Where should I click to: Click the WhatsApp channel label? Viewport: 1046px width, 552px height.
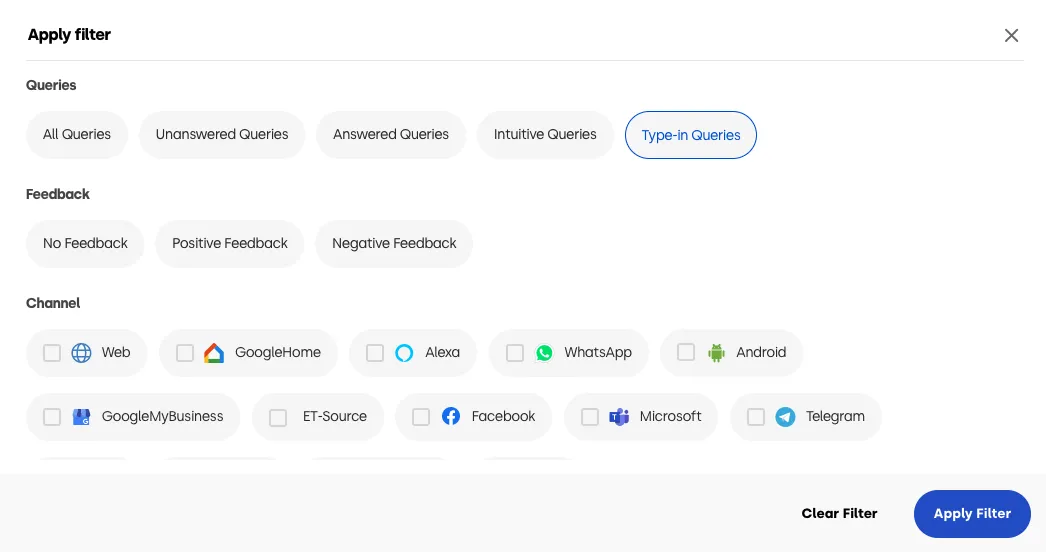[x=598, y=352]
